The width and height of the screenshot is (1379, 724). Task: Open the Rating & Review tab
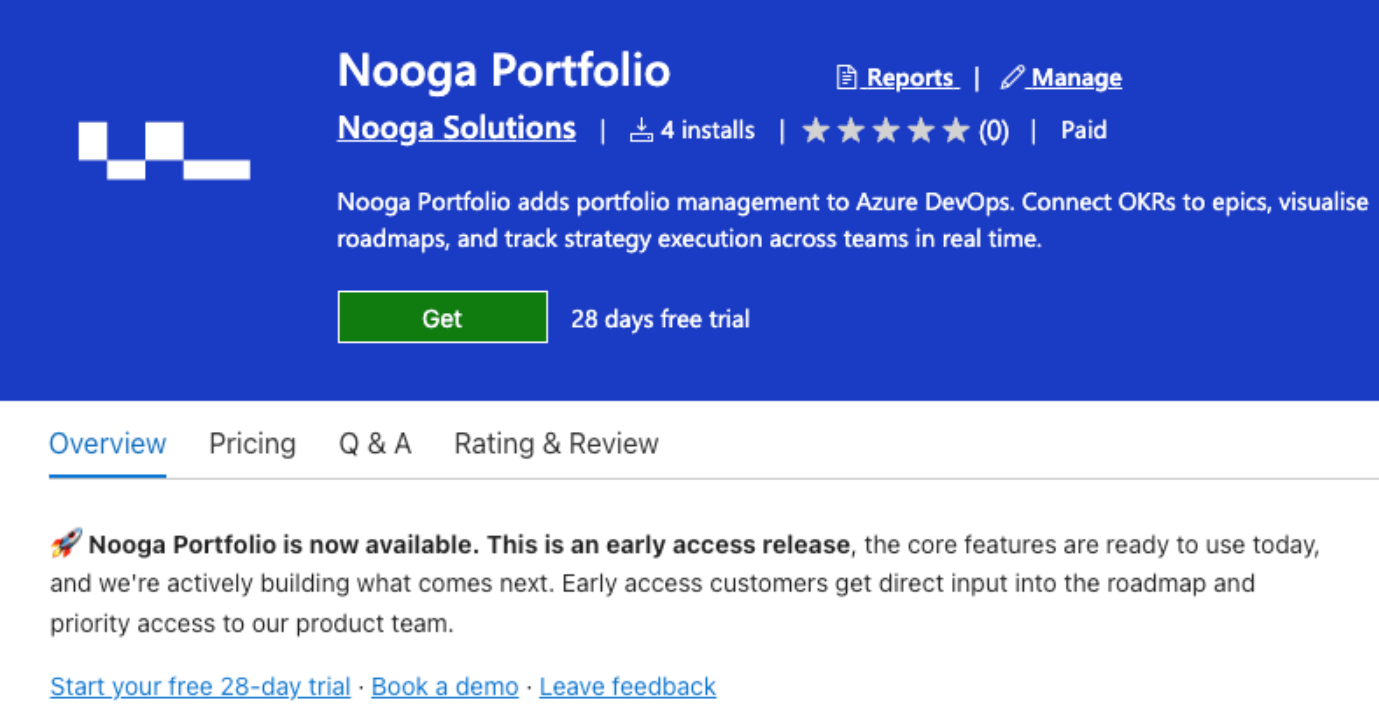556,444
